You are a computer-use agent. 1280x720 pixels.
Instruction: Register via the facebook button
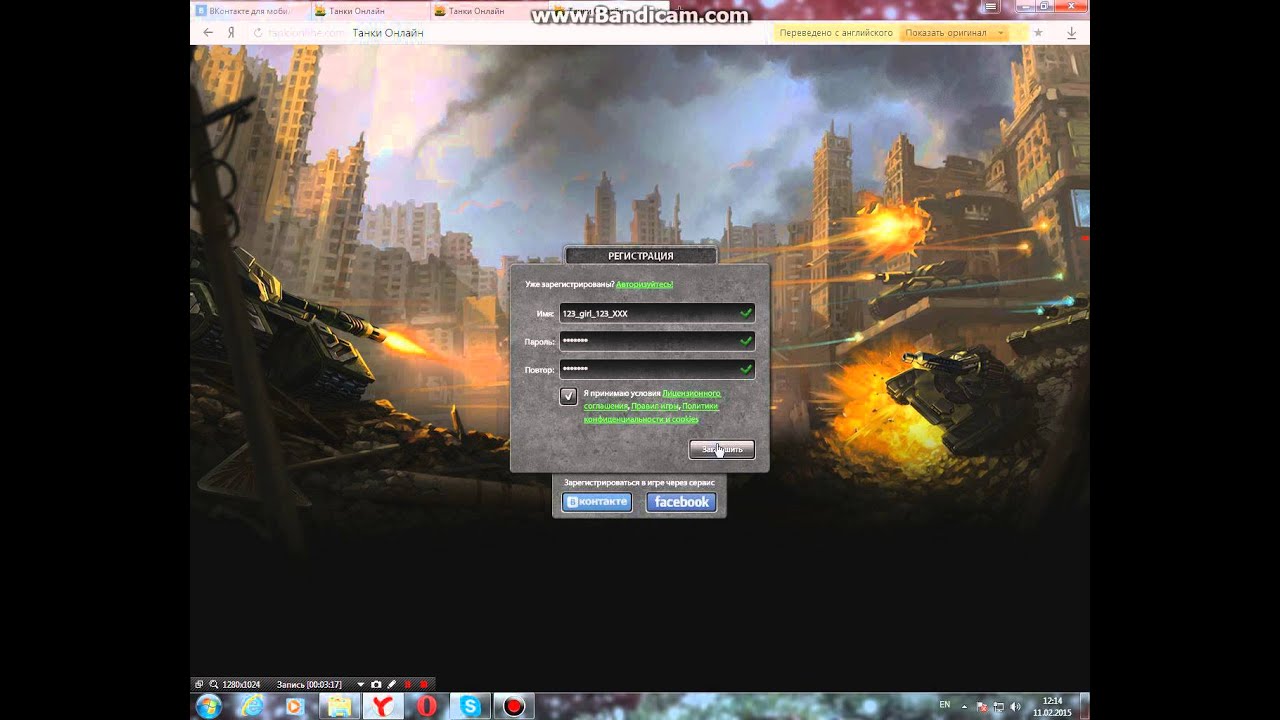pyautogui.click(x=681, y=502)
